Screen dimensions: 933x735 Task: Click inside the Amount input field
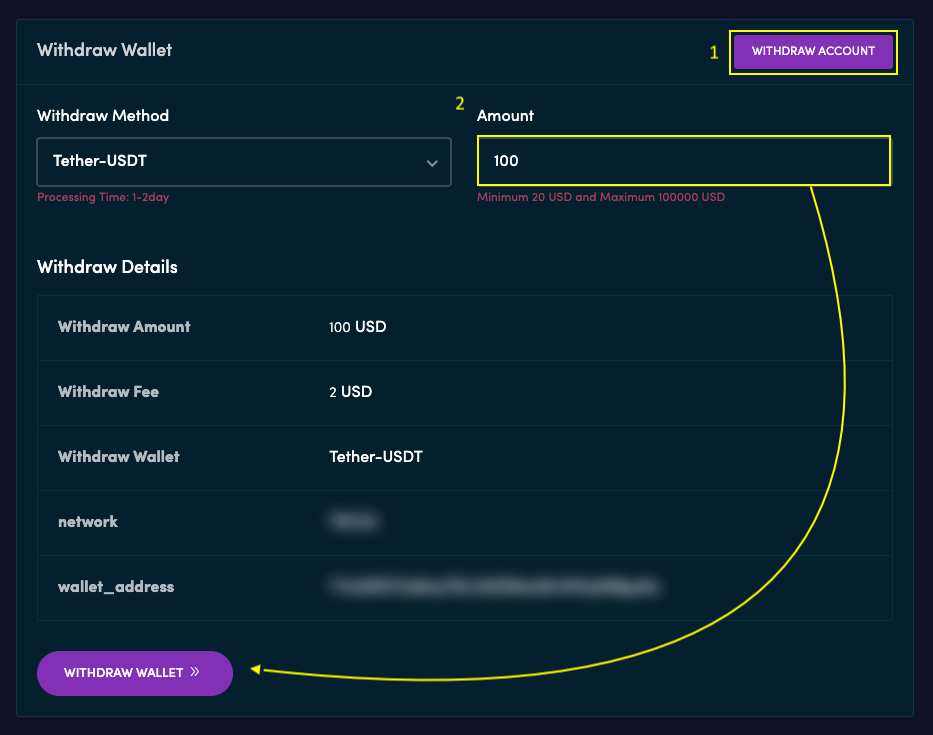[x=683, y=160]
